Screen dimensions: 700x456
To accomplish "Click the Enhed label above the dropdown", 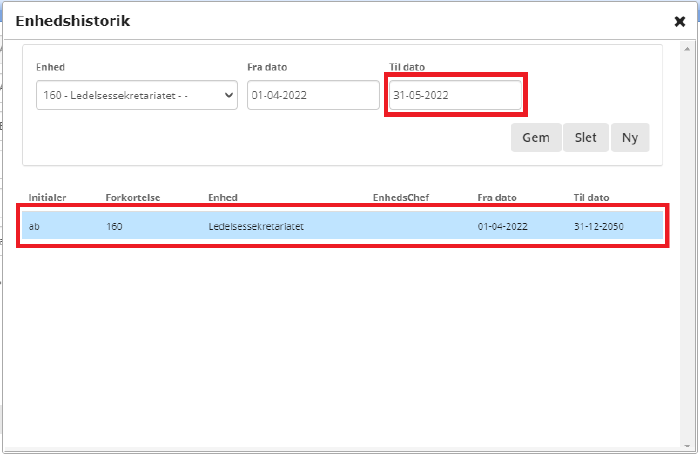I will click(x=50, y=67).
